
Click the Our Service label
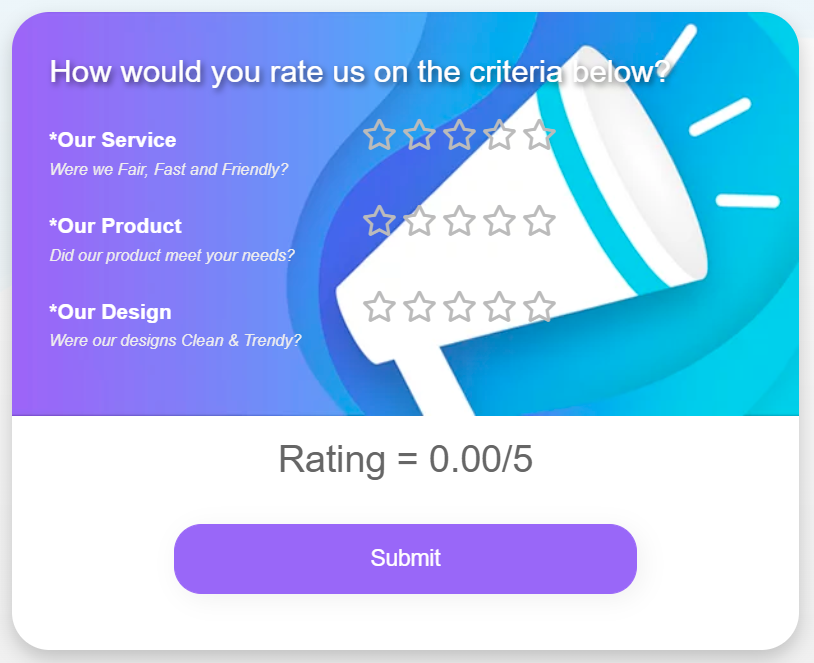point(113,140)
